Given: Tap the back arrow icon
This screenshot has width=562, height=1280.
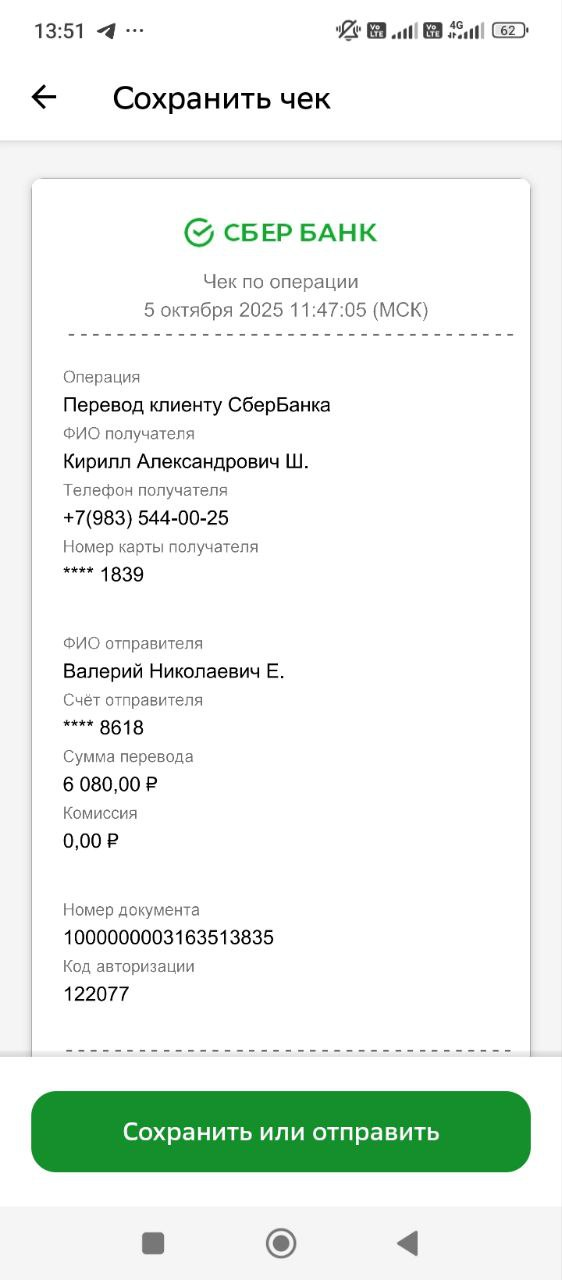Looking at the screenshot, I should (44, 97).
